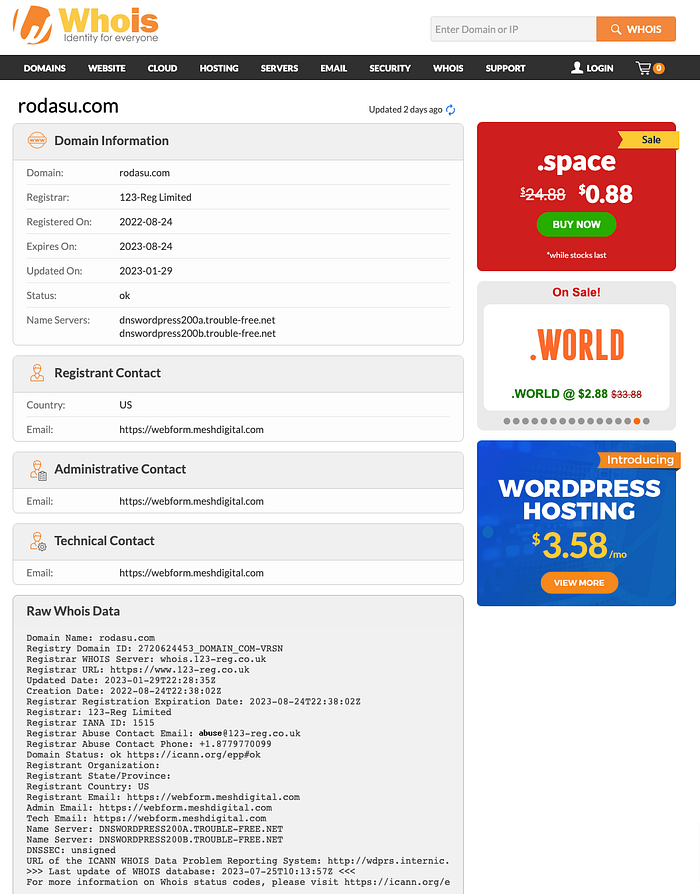700x894 pixels.
Task: Focus the Enter Domain or IP field
Action: tap(514, 29)
